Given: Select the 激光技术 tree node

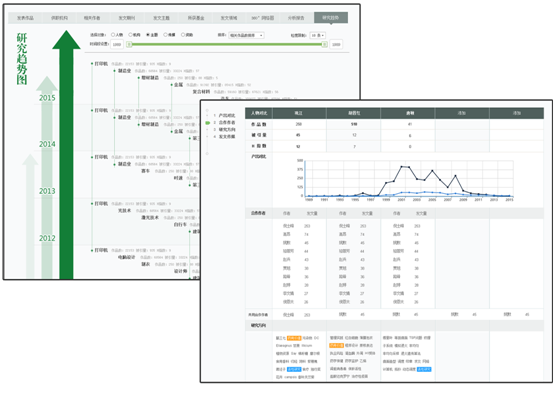Looking at the screenshot, I should 150,218.
